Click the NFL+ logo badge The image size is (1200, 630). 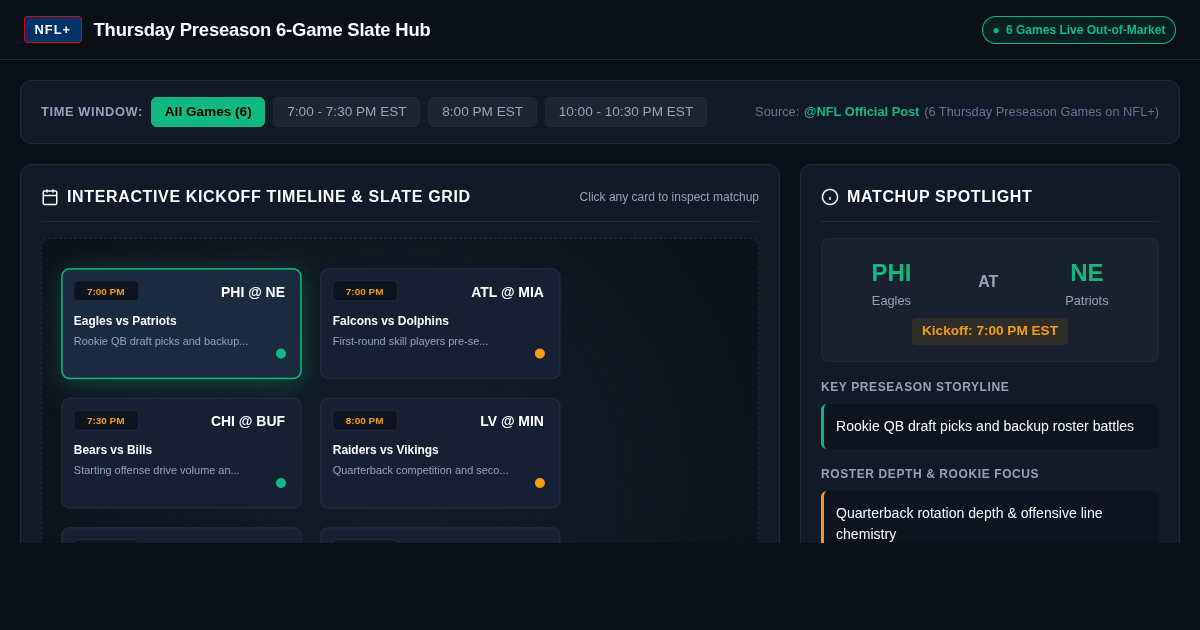(x=53, y=30)
